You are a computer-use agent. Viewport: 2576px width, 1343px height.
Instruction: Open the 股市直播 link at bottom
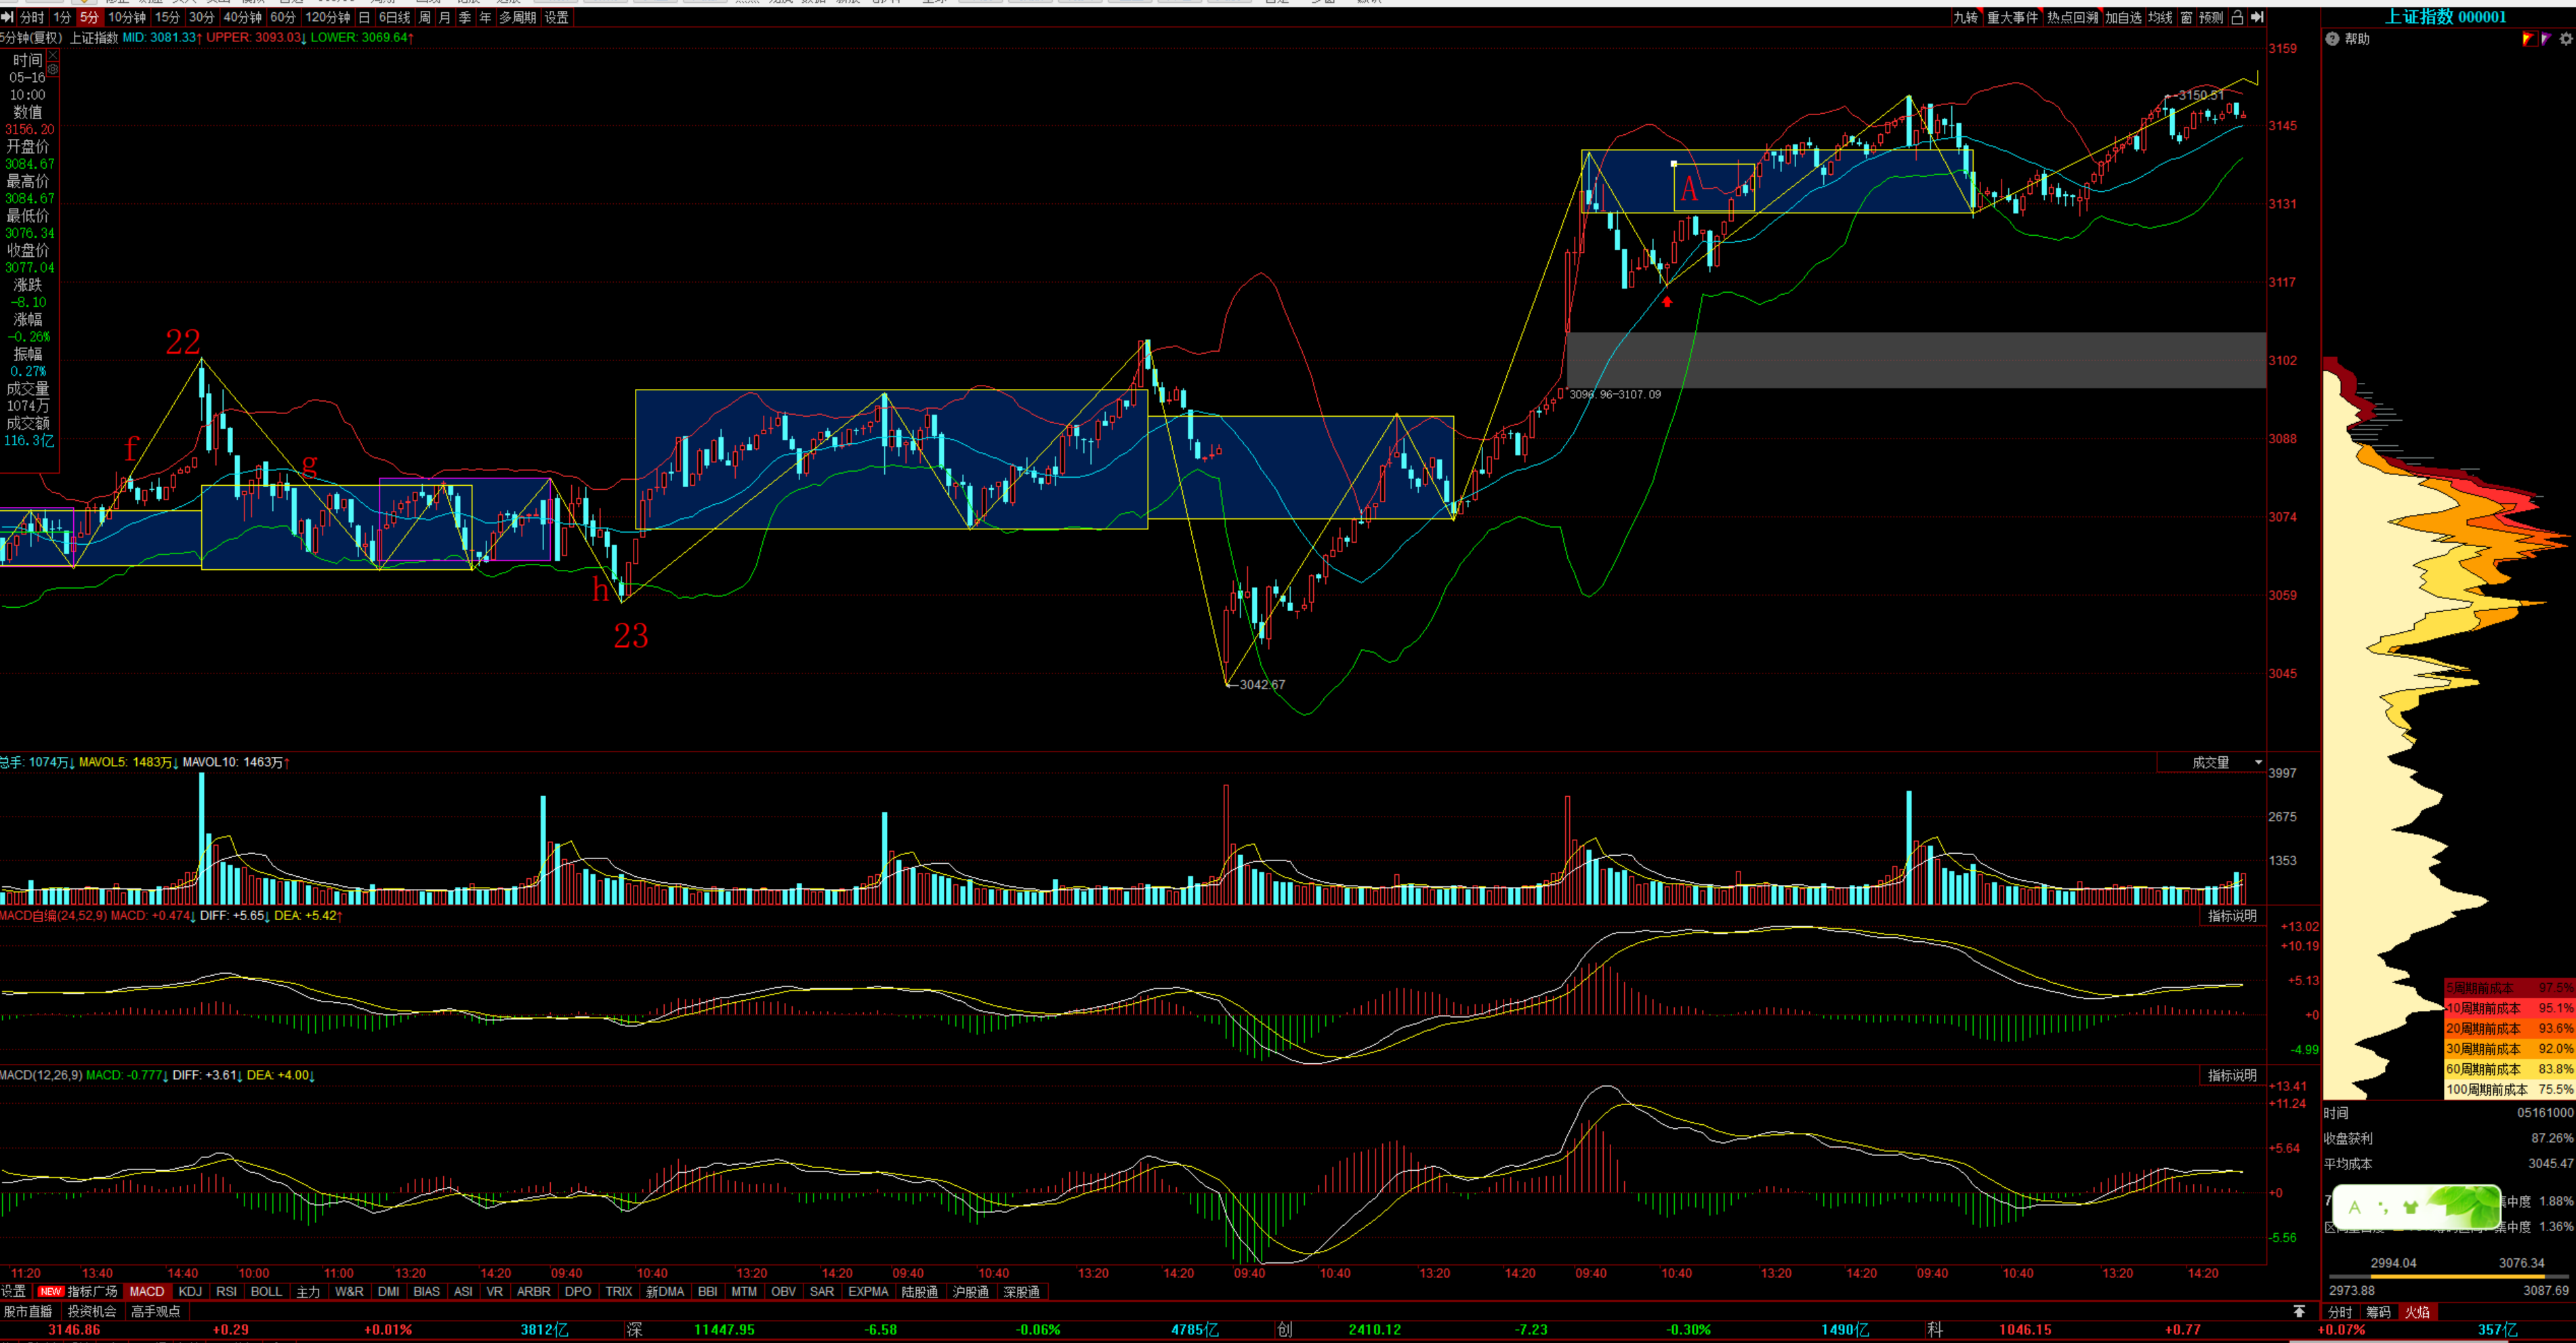[28, 1311]
